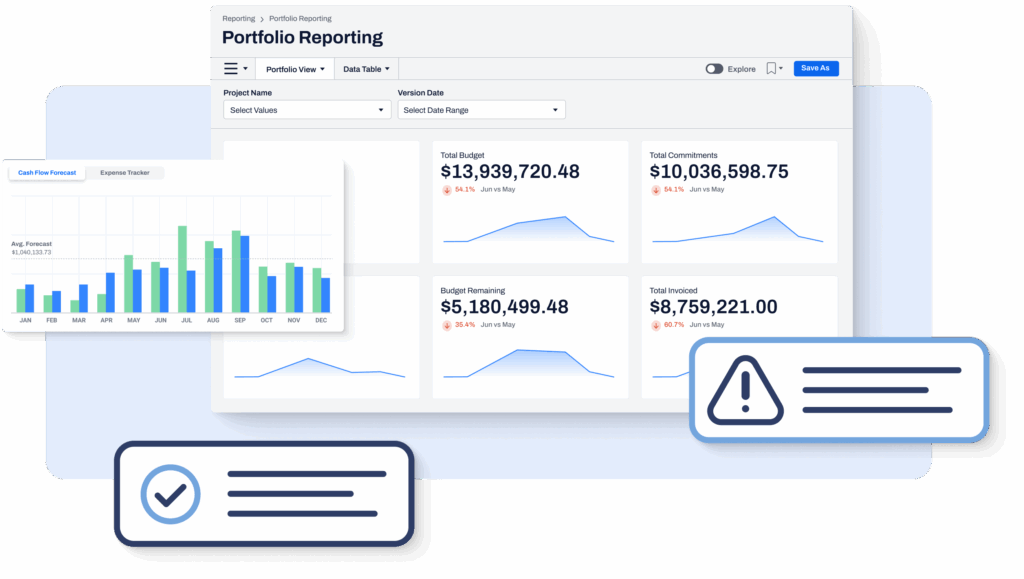Click the warning triangle icon

coord(745,390)
